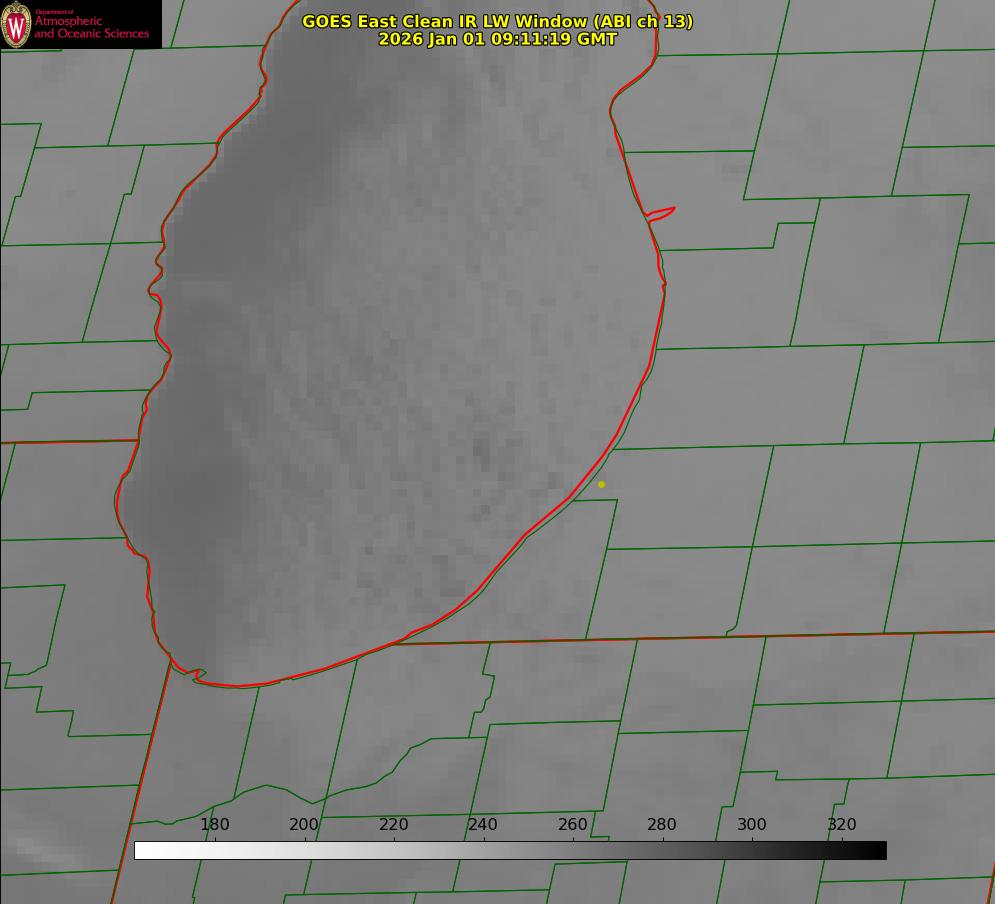Click the 220 colorbar label
Viewport: 995px width, 904px height.
(x=394, y=824)
